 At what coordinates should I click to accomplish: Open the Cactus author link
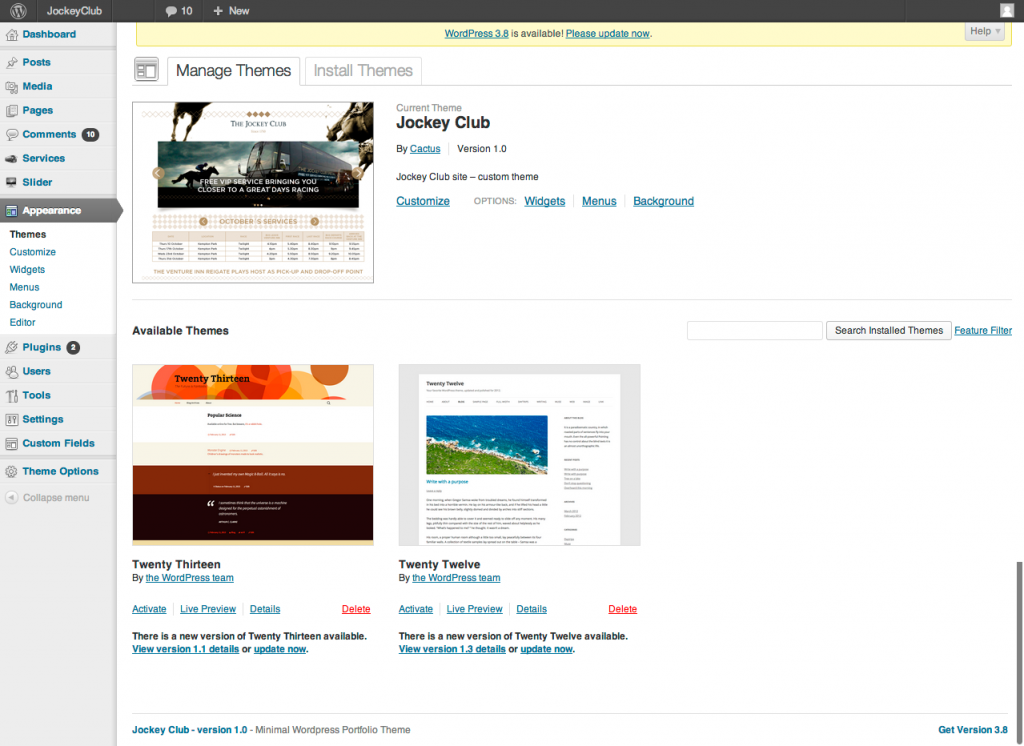pyautogui.click(x=425, y=149)
